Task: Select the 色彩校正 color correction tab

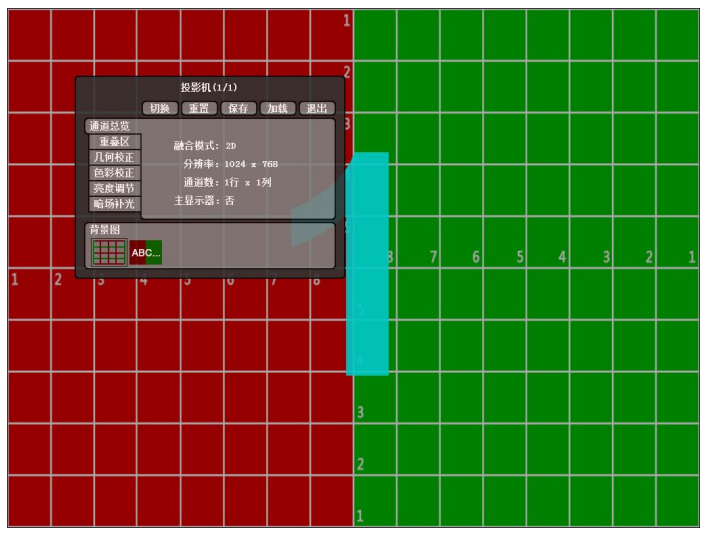Action: click(114, 172)
